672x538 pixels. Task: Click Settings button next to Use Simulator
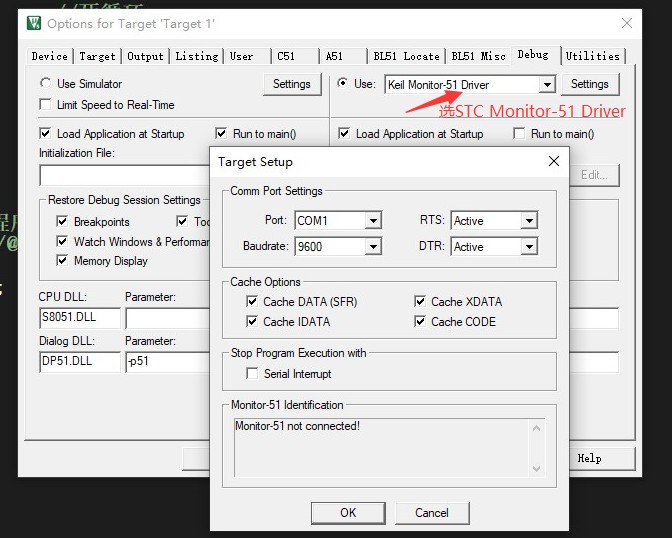pyautogui.click(x=292, y=84)
